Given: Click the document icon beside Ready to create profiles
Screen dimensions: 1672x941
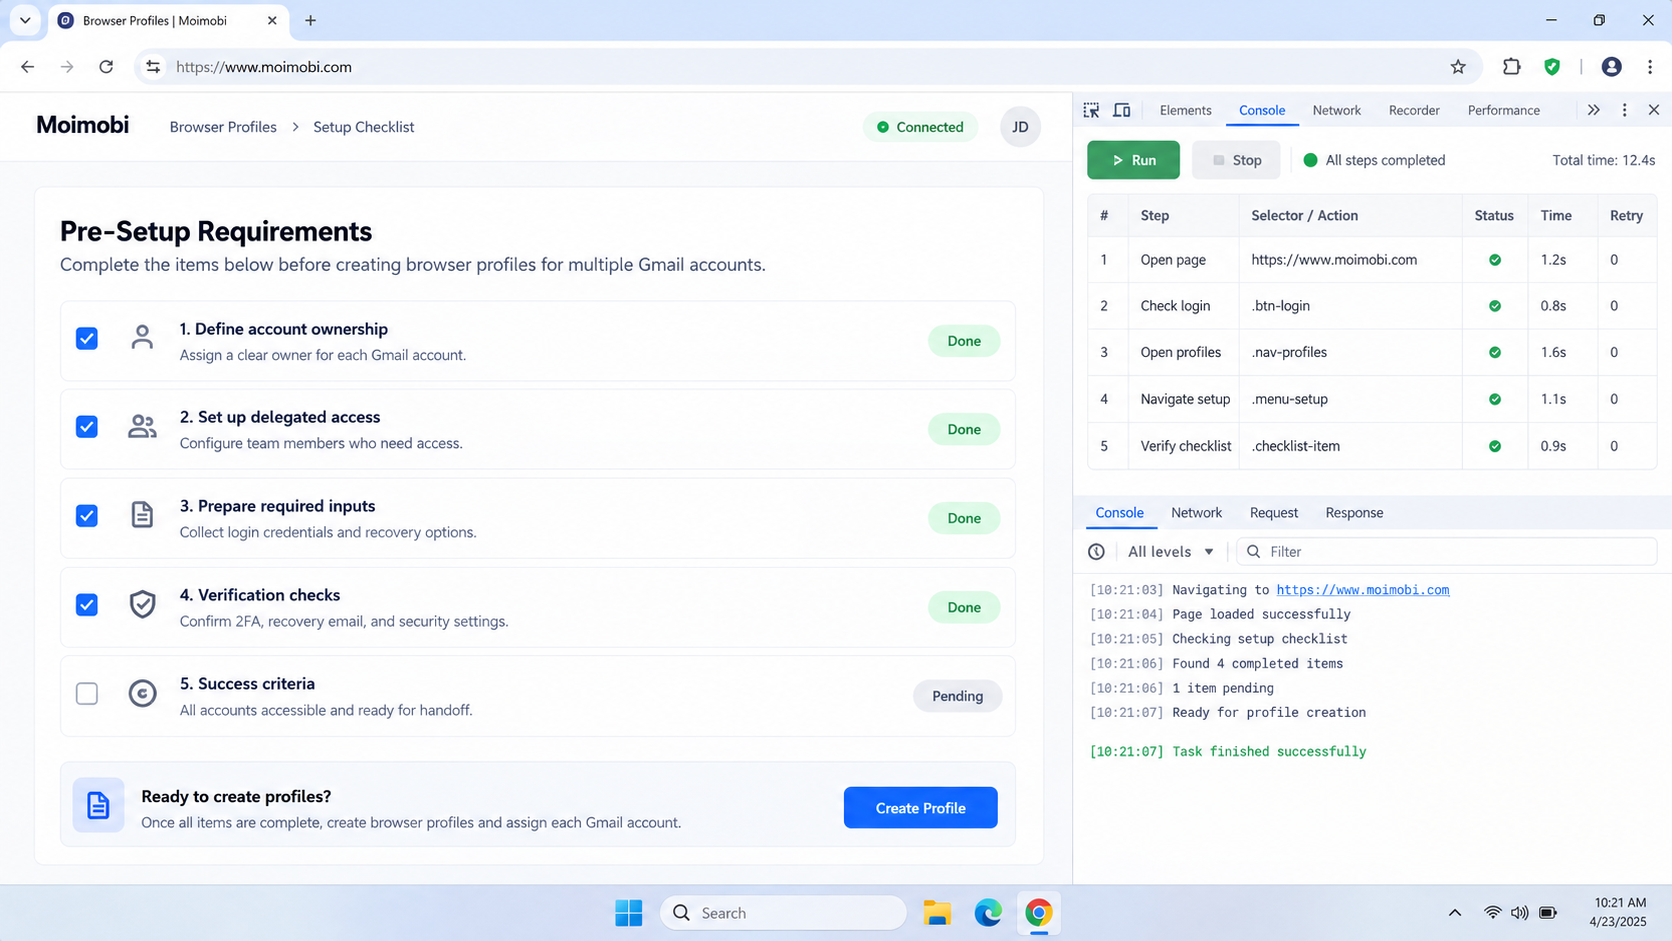Looking at the screenshot, I should pos(98,805).
